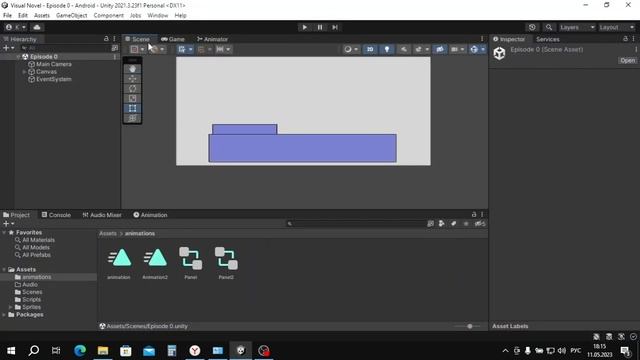
Task: Open the Component menu
Action: pyautogui.click(x=109, y=16)
